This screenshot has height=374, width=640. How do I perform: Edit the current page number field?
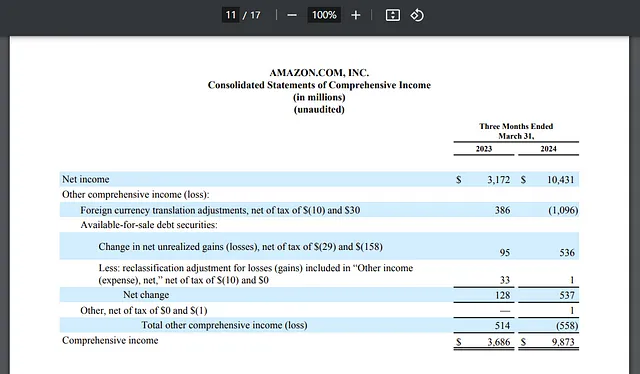click(231, 15)
